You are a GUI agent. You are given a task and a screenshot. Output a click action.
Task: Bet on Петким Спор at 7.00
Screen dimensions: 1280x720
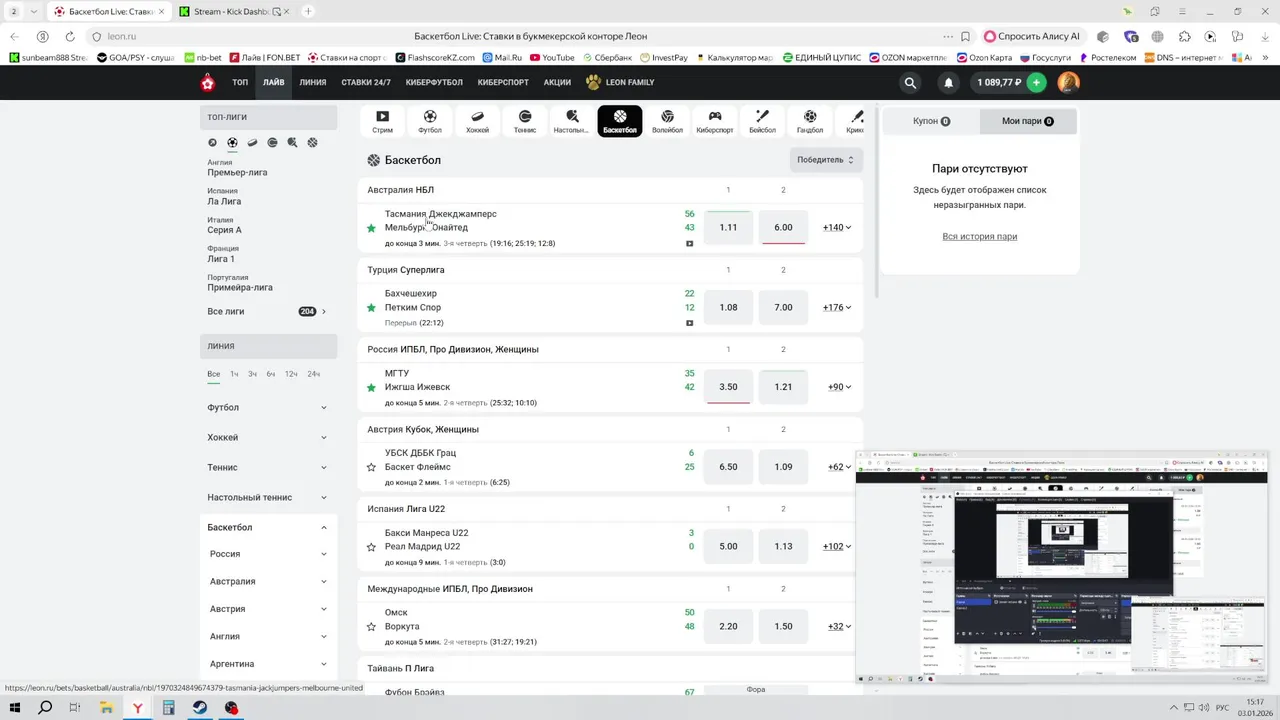click(x=783, y=308)
